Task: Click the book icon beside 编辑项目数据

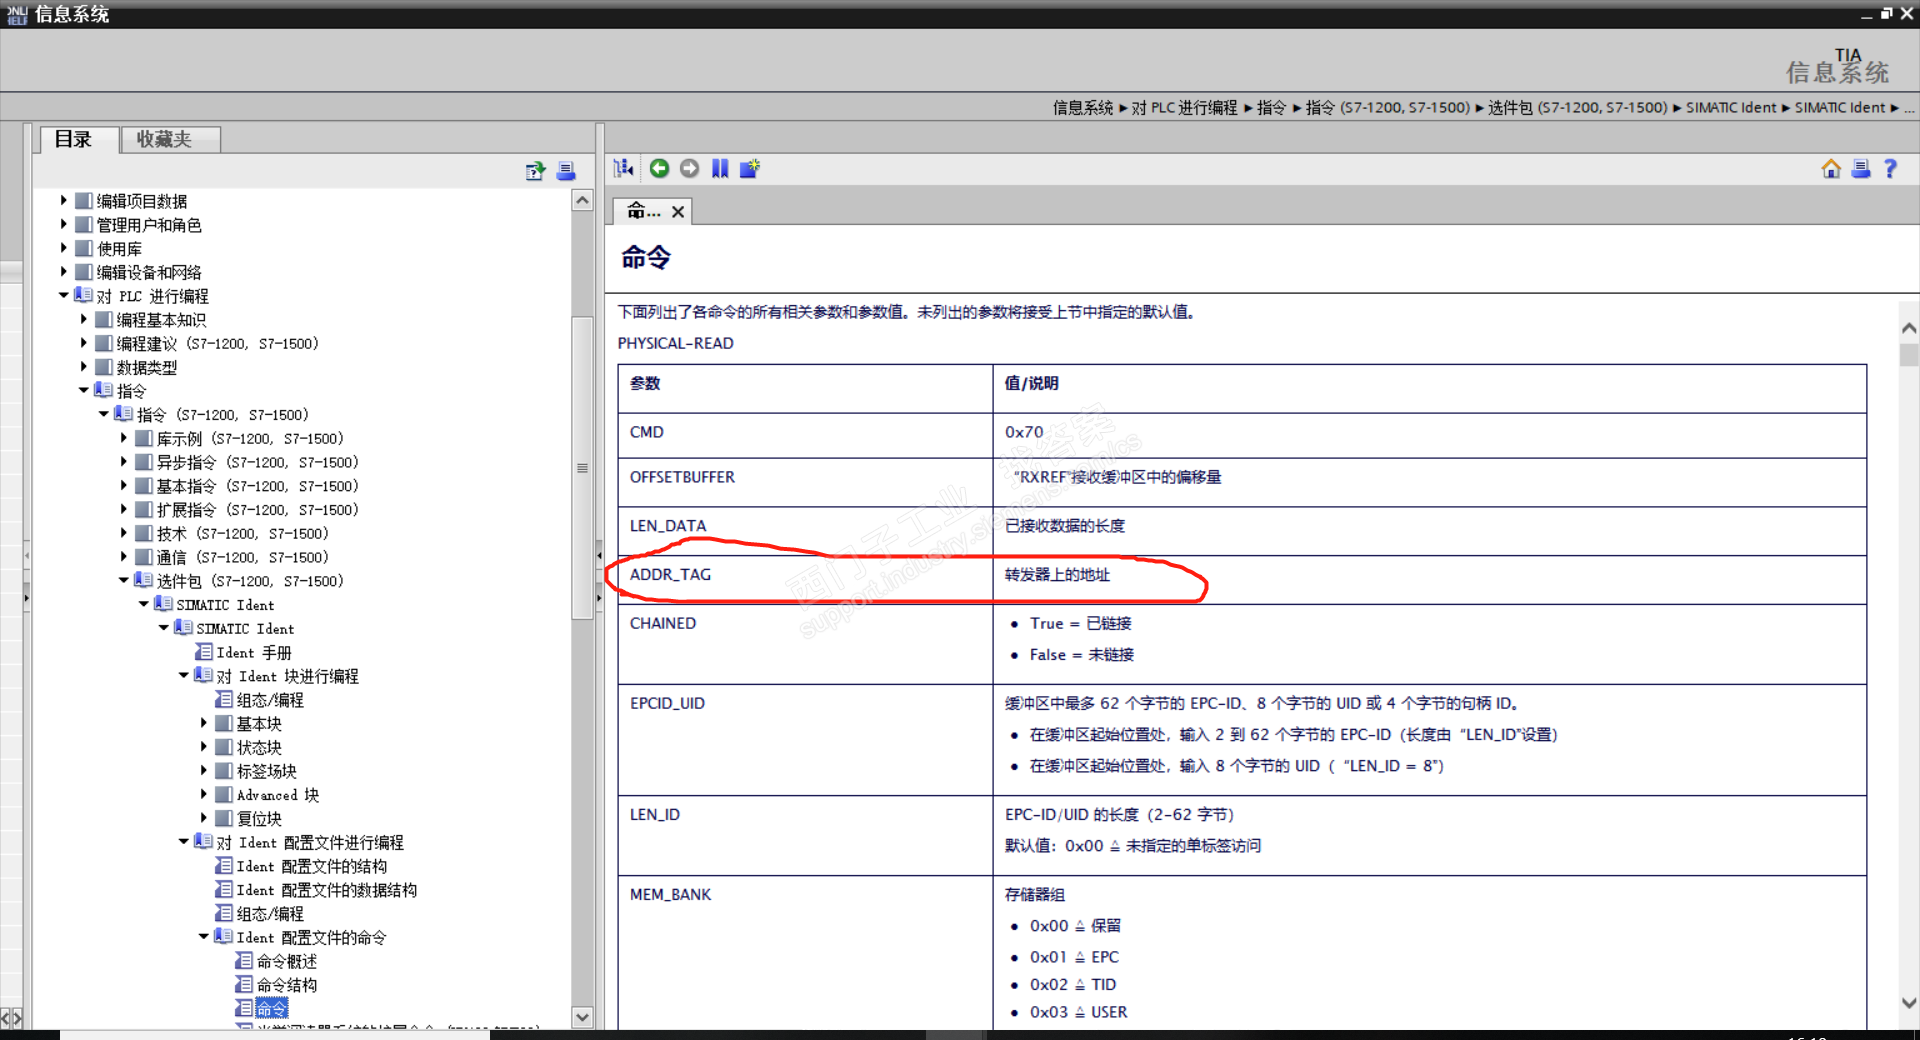Action: click(x=84, y=201)
